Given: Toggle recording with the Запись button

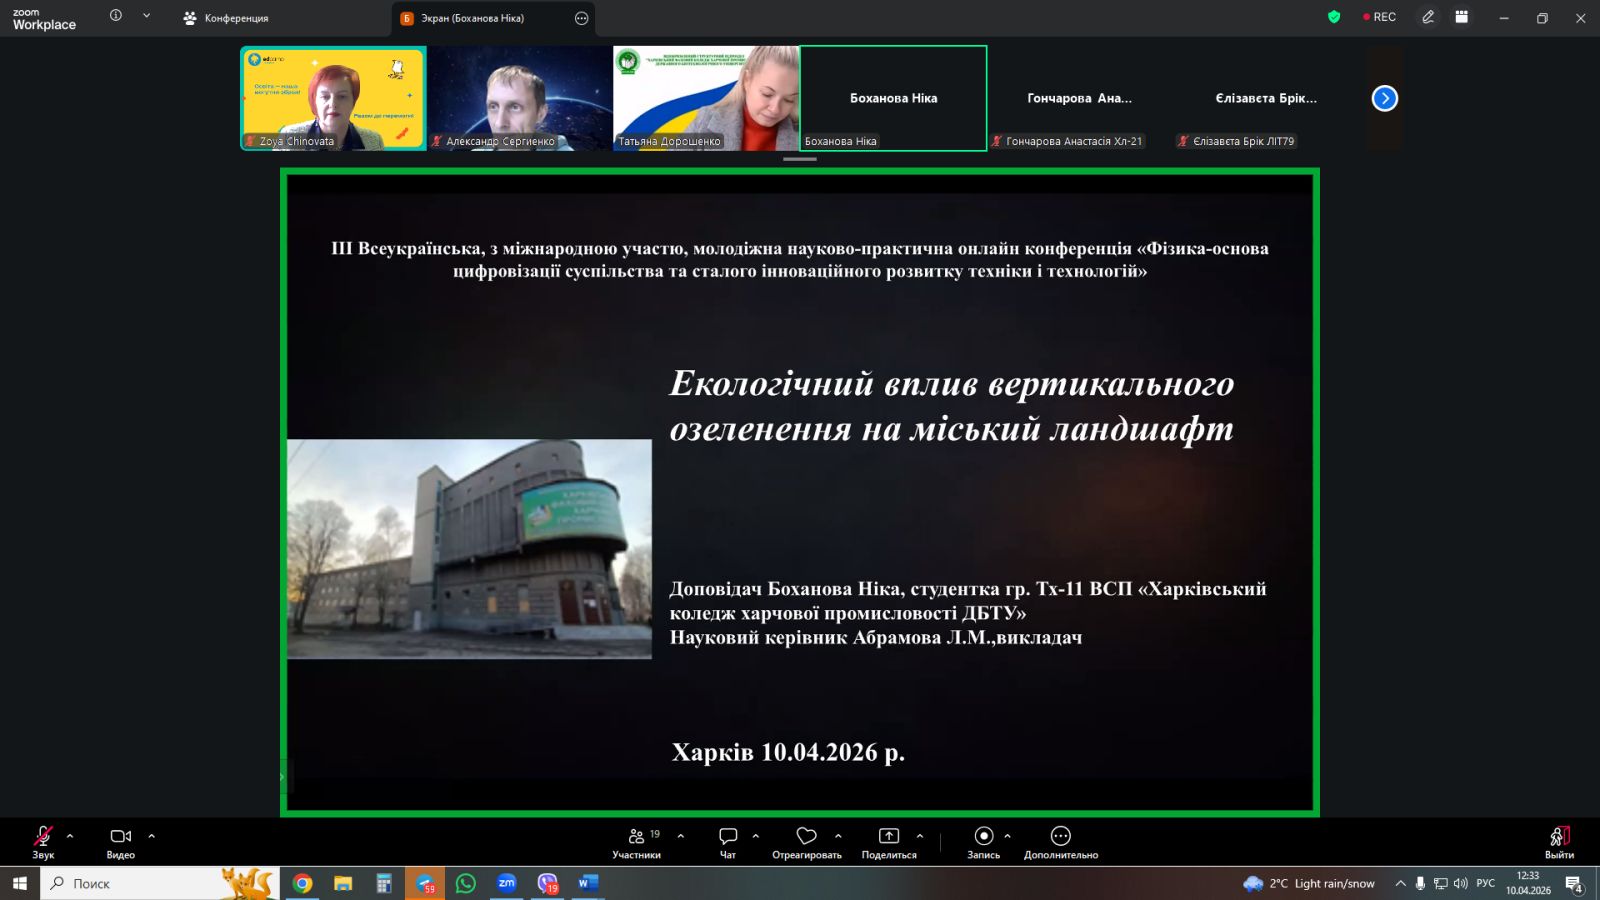Looking at the screenshot, I should (983, 842).
